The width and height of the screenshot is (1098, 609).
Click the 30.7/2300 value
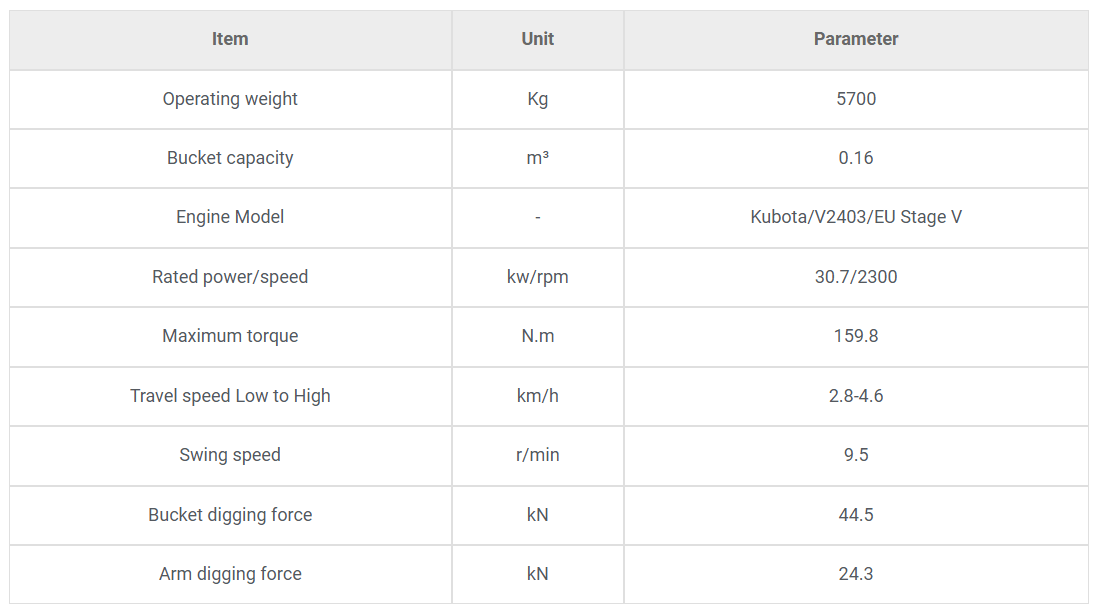tap(856, 277)
